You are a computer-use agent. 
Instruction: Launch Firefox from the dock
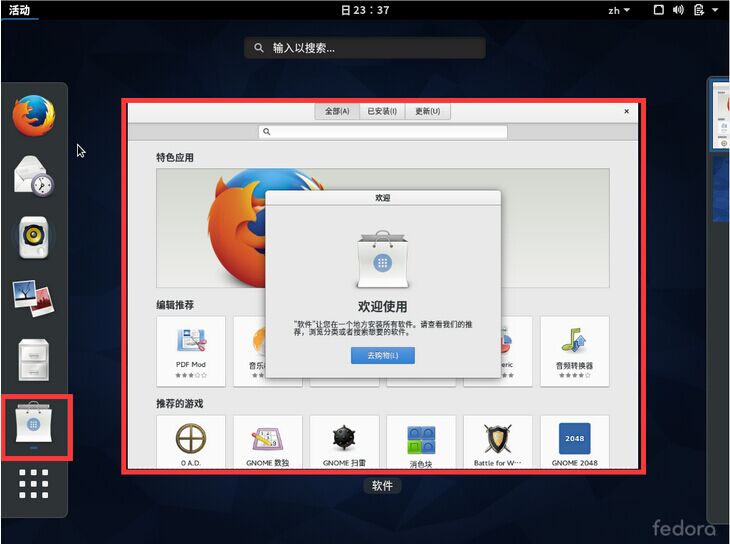(34, 116)
